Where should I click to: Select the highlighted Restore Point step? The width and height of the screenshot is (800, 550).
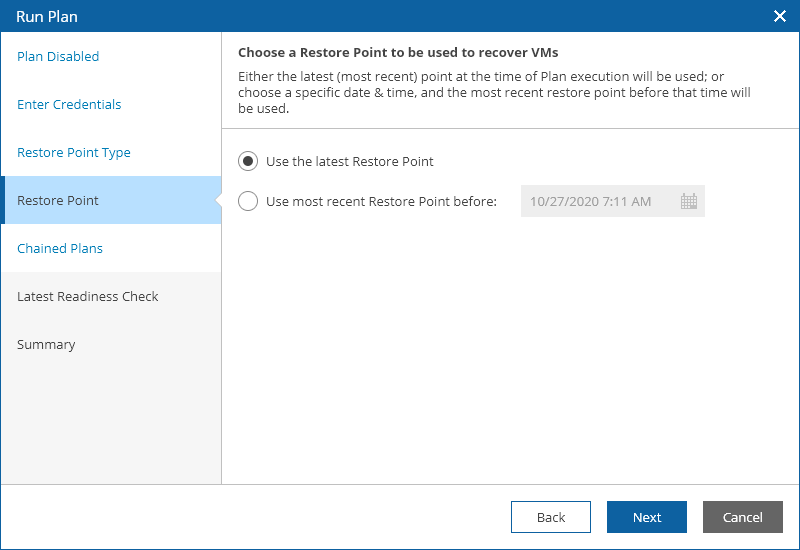[58, 201]
